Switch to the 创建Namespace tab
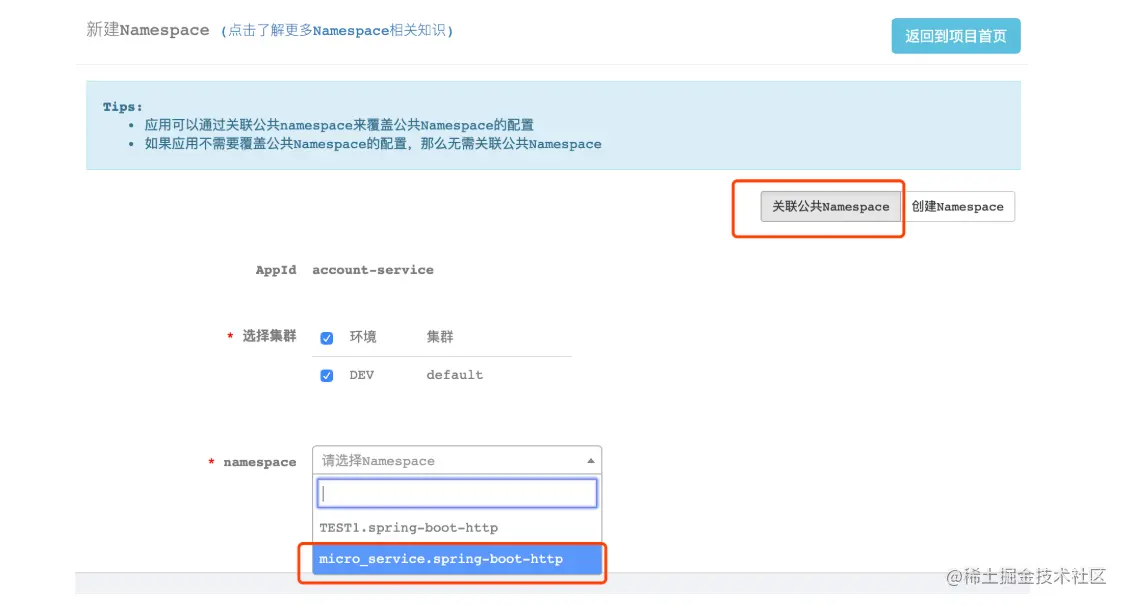This screenshot has width=1125, height=605. tap(957, 207)
